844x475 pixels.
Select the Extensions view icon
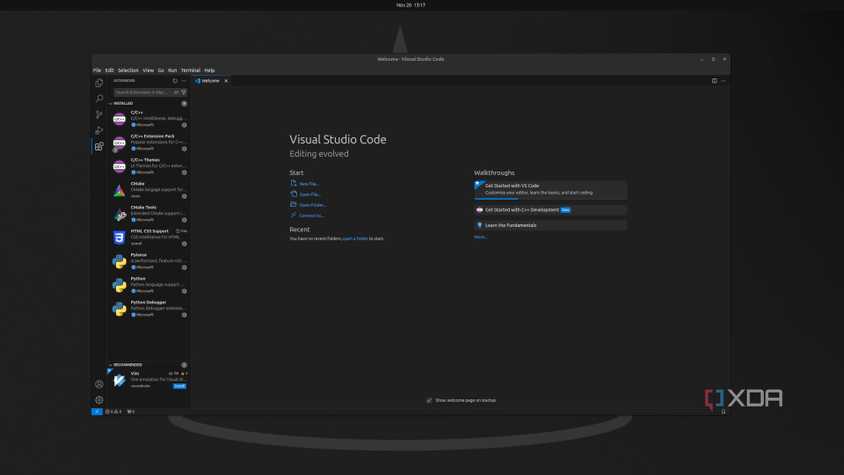pos(99,146)
